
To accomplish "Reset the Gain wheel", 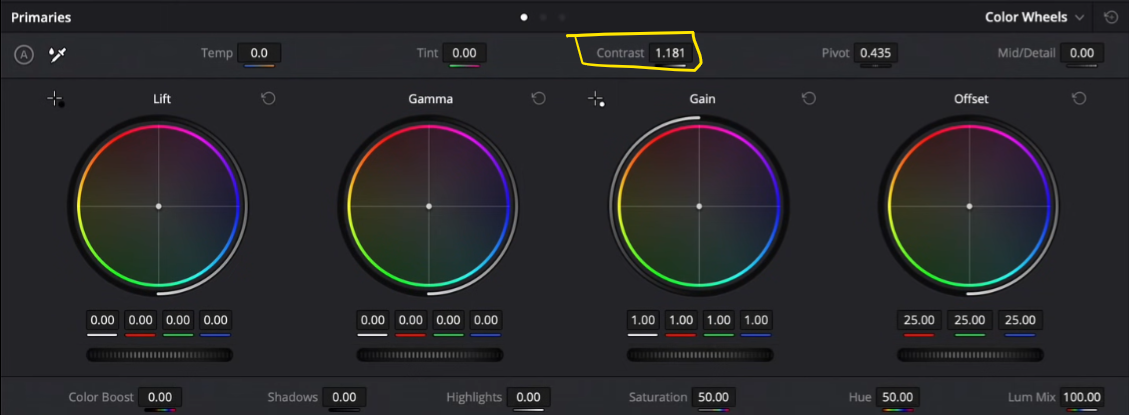I will [x=809, y=99].
